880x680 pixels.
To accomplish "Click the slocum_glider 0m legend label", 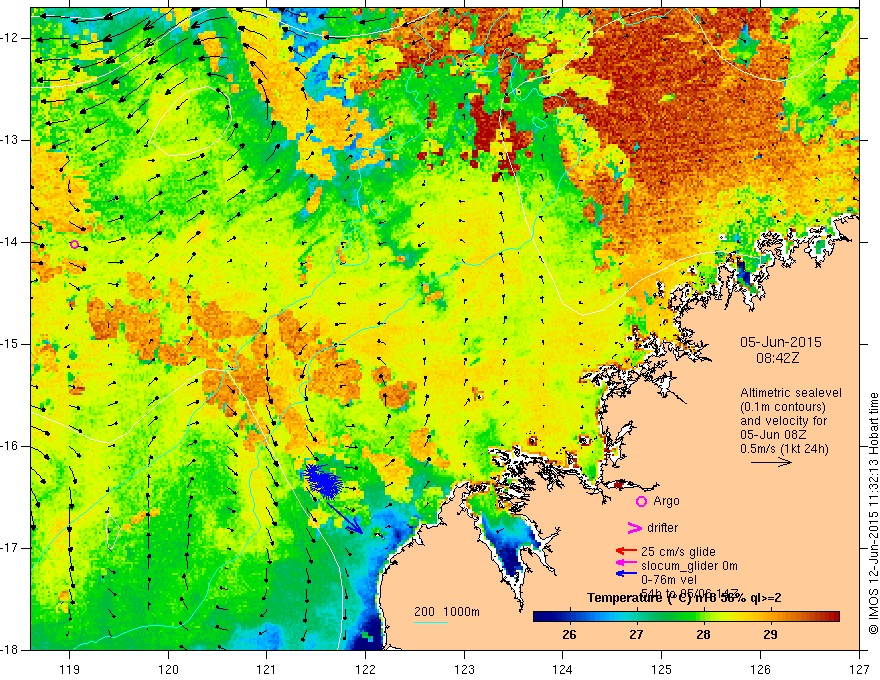I will click(689, 566).
